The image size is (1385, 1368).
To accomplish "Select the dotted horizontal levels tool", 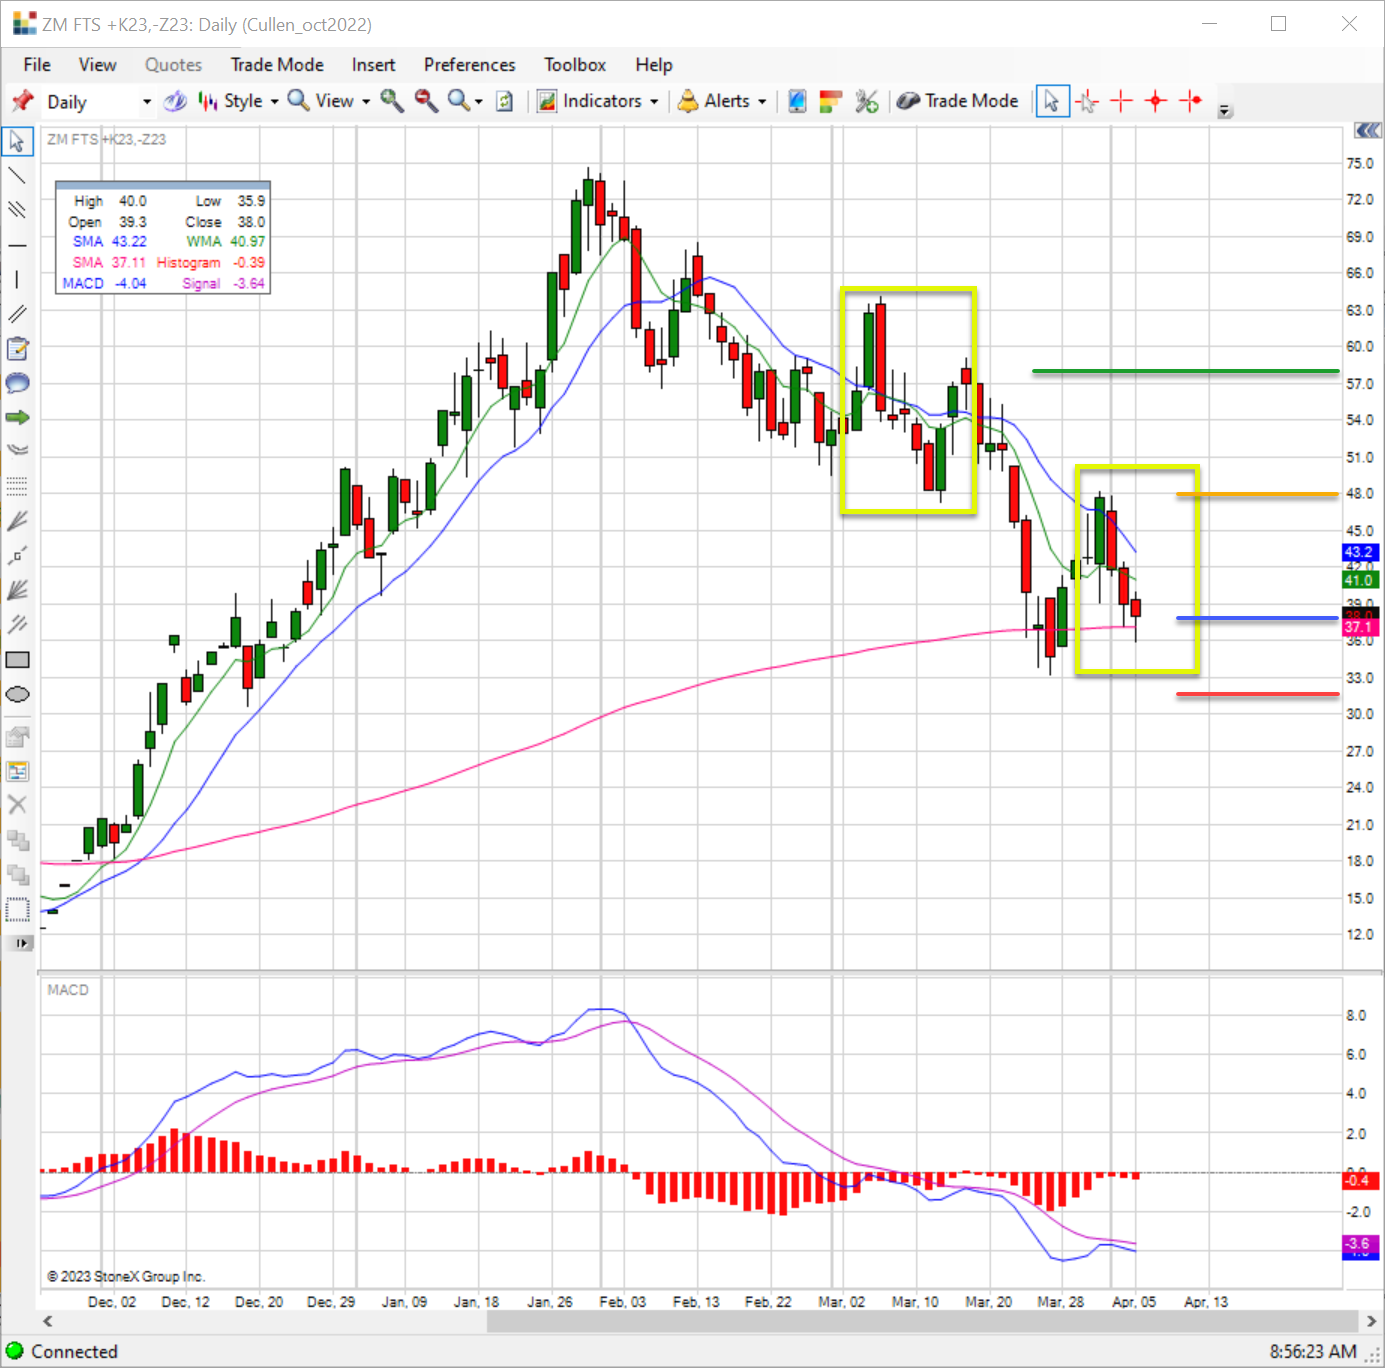I will (18, 487).
